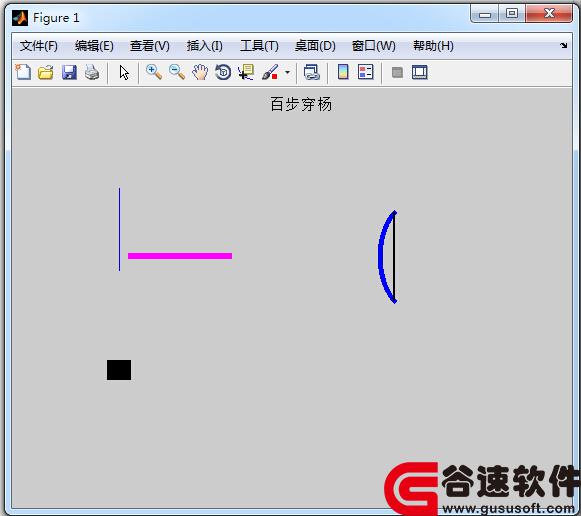Click the Link Plot icon
Viewport: 581px width, 516px height.
click(312, 72)
